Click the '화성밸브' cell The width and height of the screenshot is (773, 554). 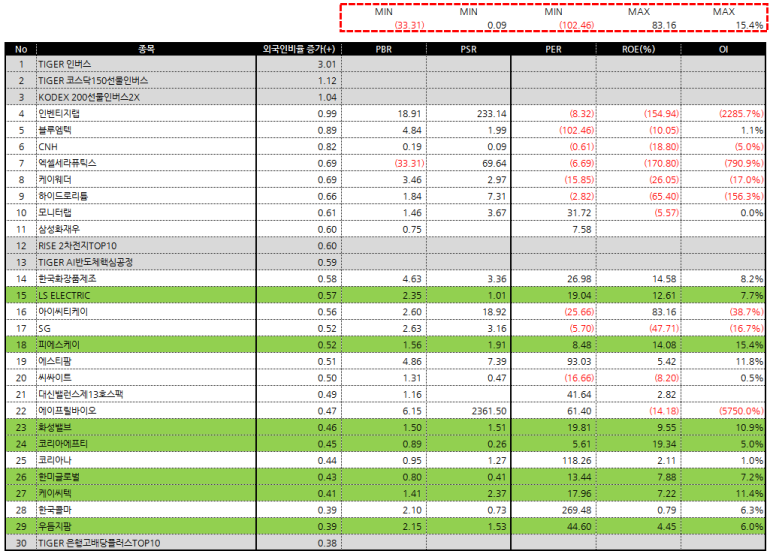pyautogui.click(x=146, y=427)
